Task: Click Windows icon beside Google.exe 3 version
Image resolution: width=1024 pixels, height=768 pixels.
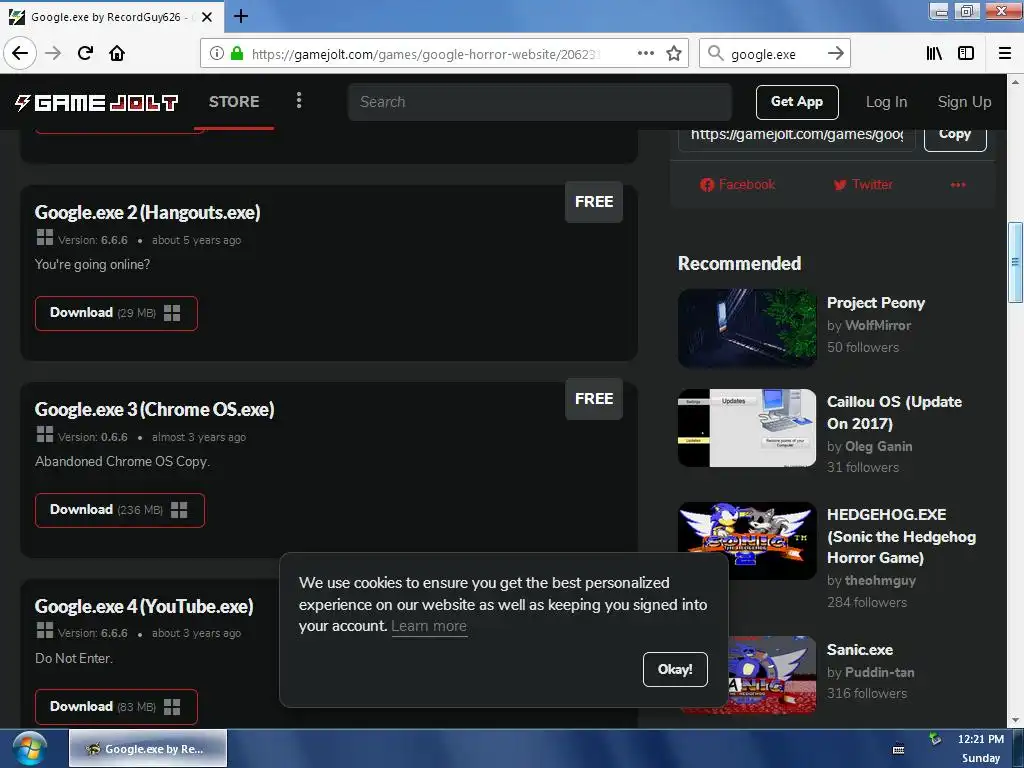Action: pos(44,434)
